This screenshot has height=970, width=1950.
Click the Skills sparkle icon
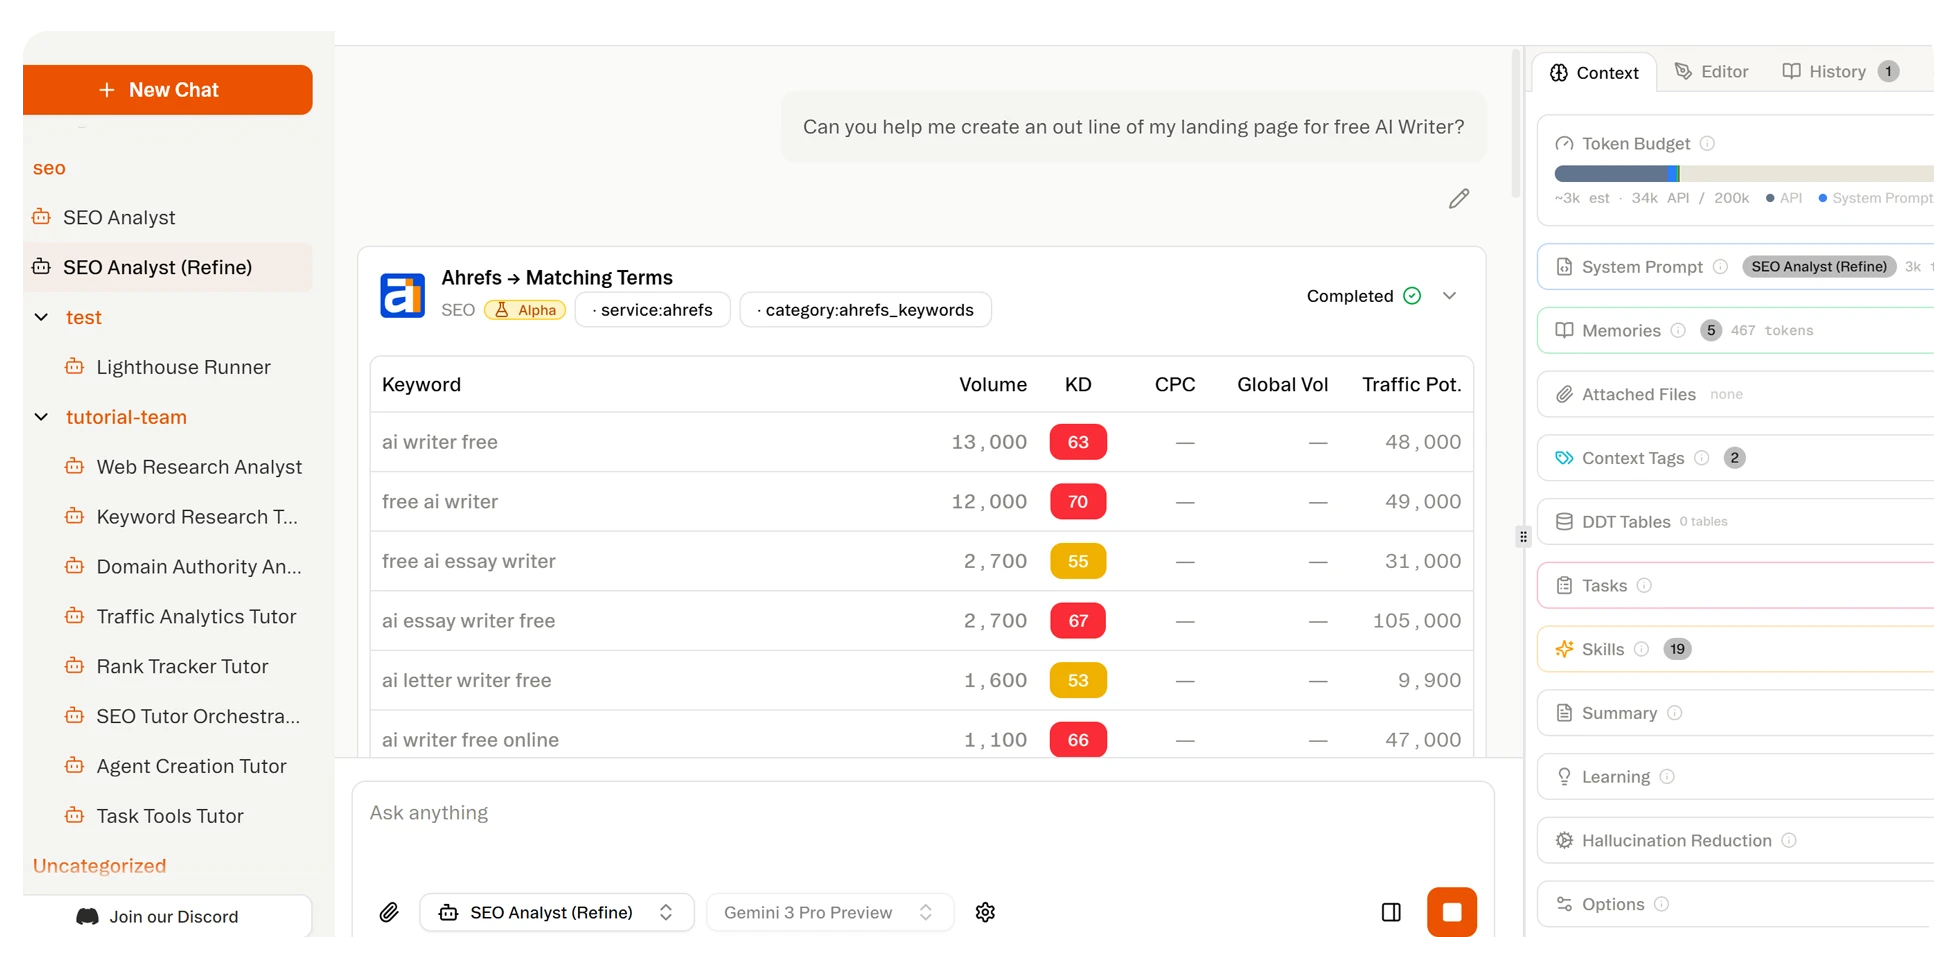click(x=1564, y=648)
